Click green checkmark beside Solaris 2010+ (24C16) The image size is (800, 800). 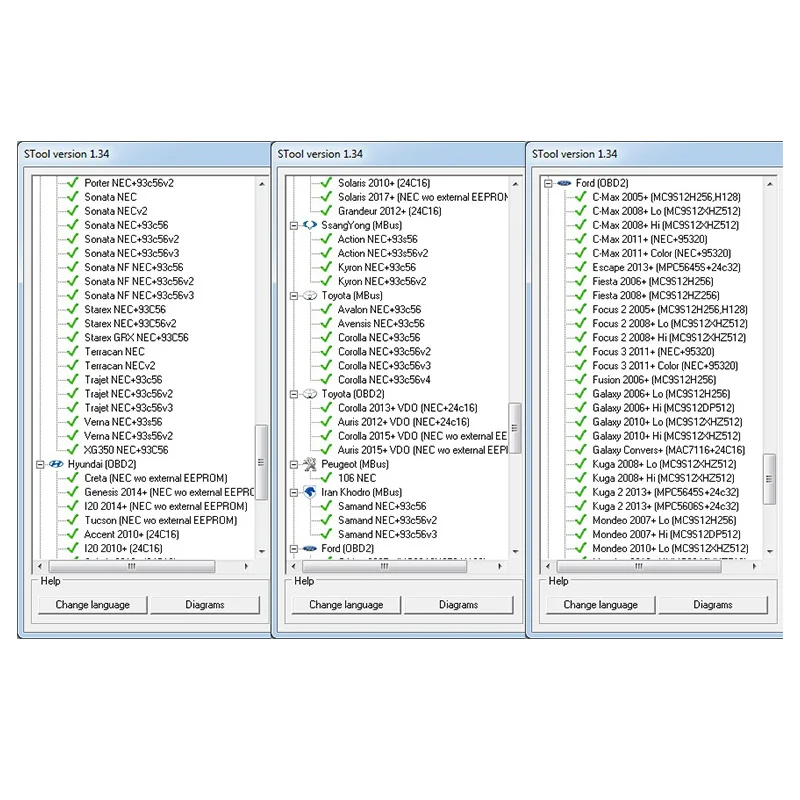pos(327,183)
